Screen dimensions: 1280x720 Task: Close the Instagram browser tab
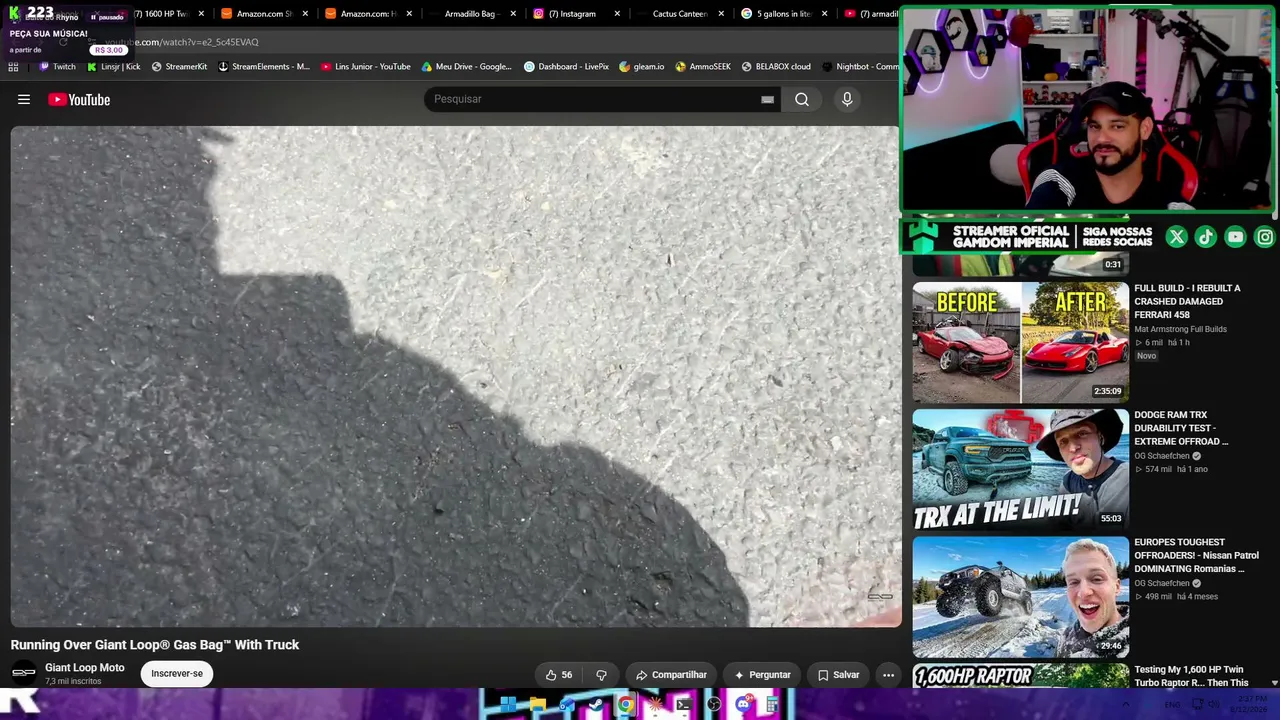(x=617, y=14)
